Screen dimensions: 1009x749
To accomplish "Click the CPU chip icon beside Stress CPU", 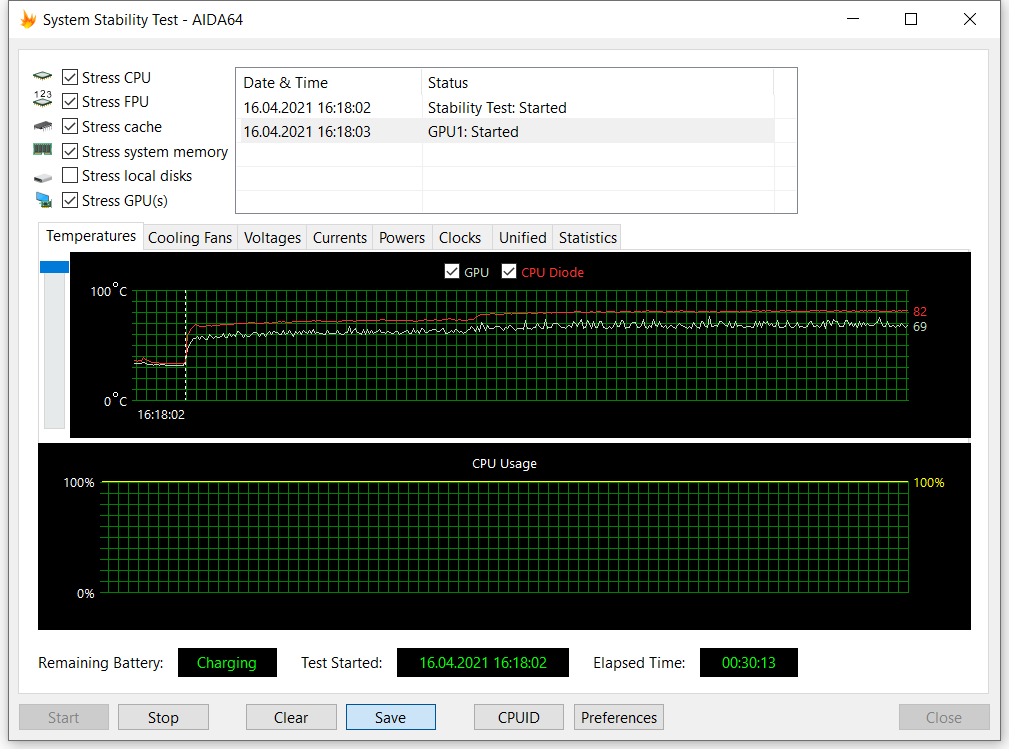I will 42,77.
